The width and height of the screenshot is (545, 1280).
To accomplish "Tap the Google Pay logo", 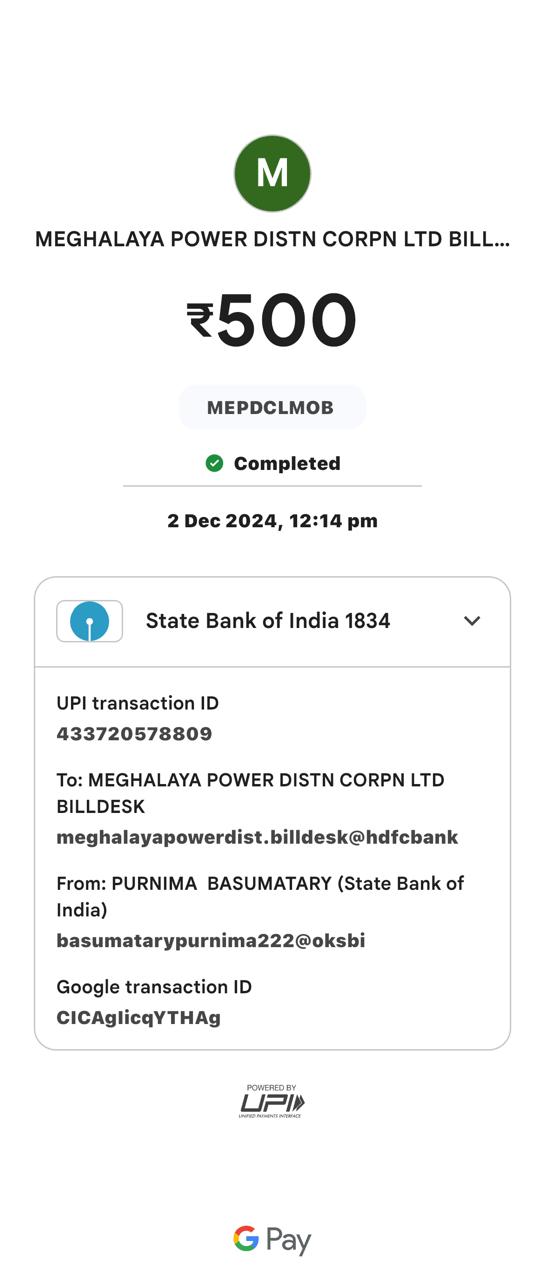I will pos(272,1240).
